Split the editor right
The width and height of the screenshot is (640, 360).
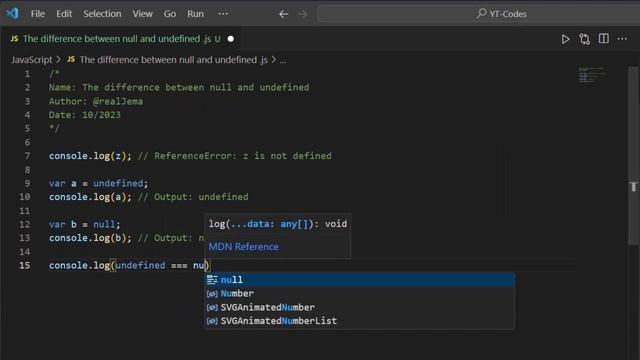pyautogui.click(x=604, y=39)
